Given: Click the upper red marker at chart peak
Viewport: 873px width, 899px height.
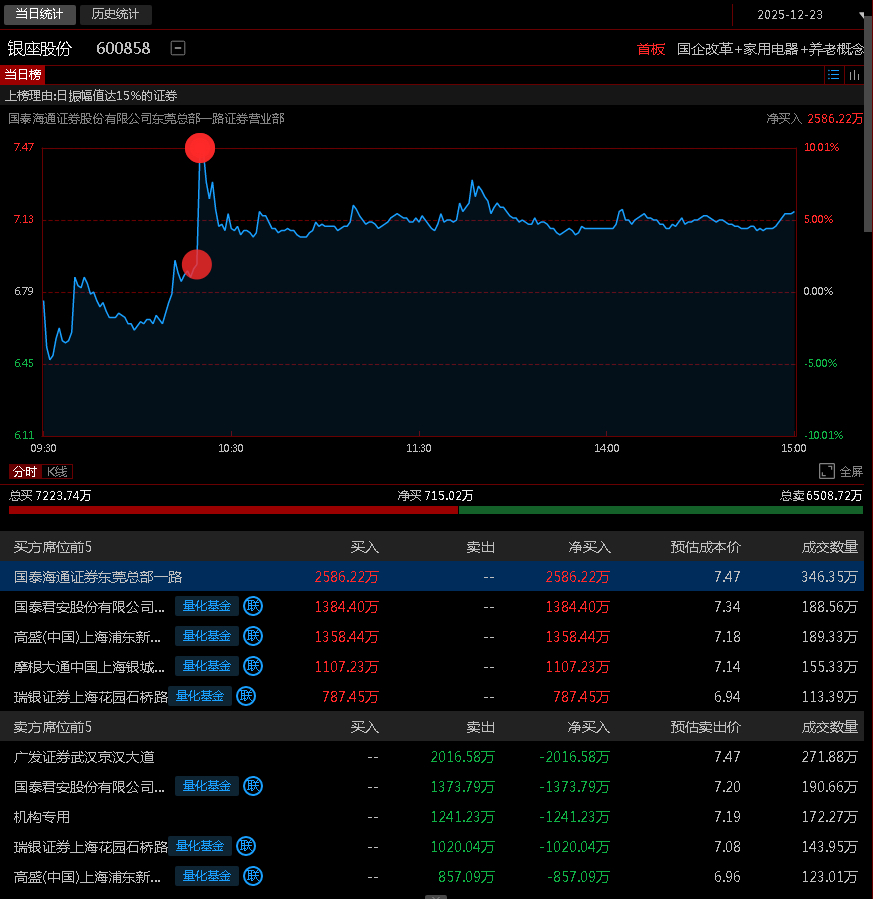Looking at the screenshot, I should click(x=200, y=148).
